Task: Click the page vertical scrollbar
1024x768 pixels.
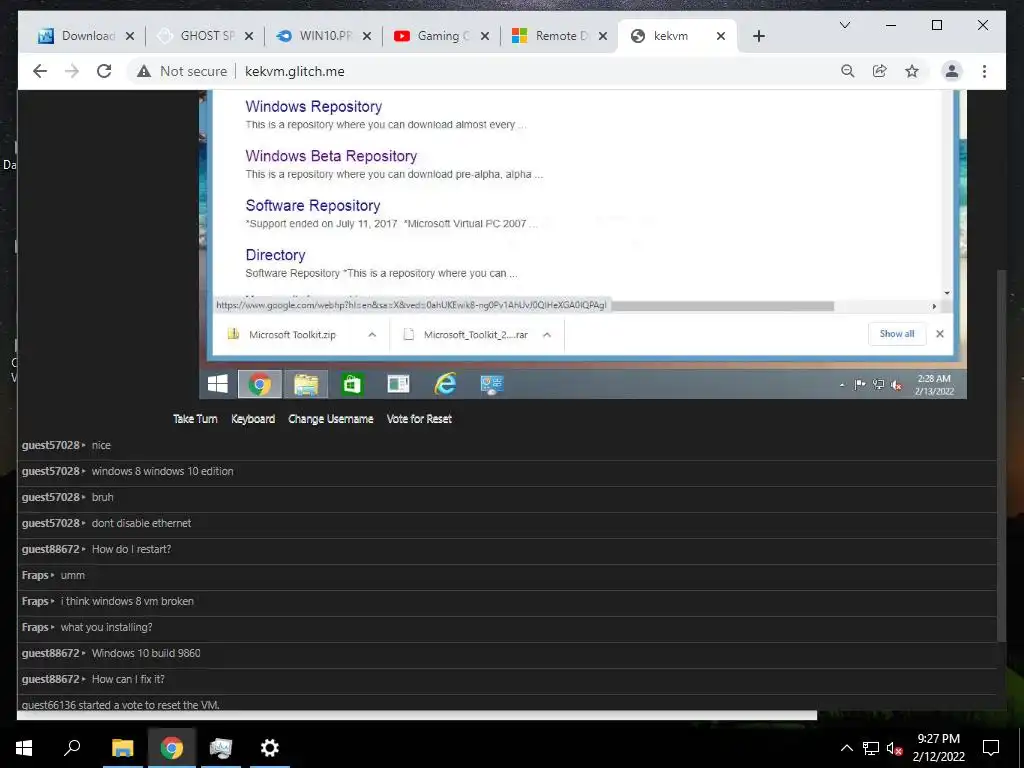Action: [x=1001, y=455]
